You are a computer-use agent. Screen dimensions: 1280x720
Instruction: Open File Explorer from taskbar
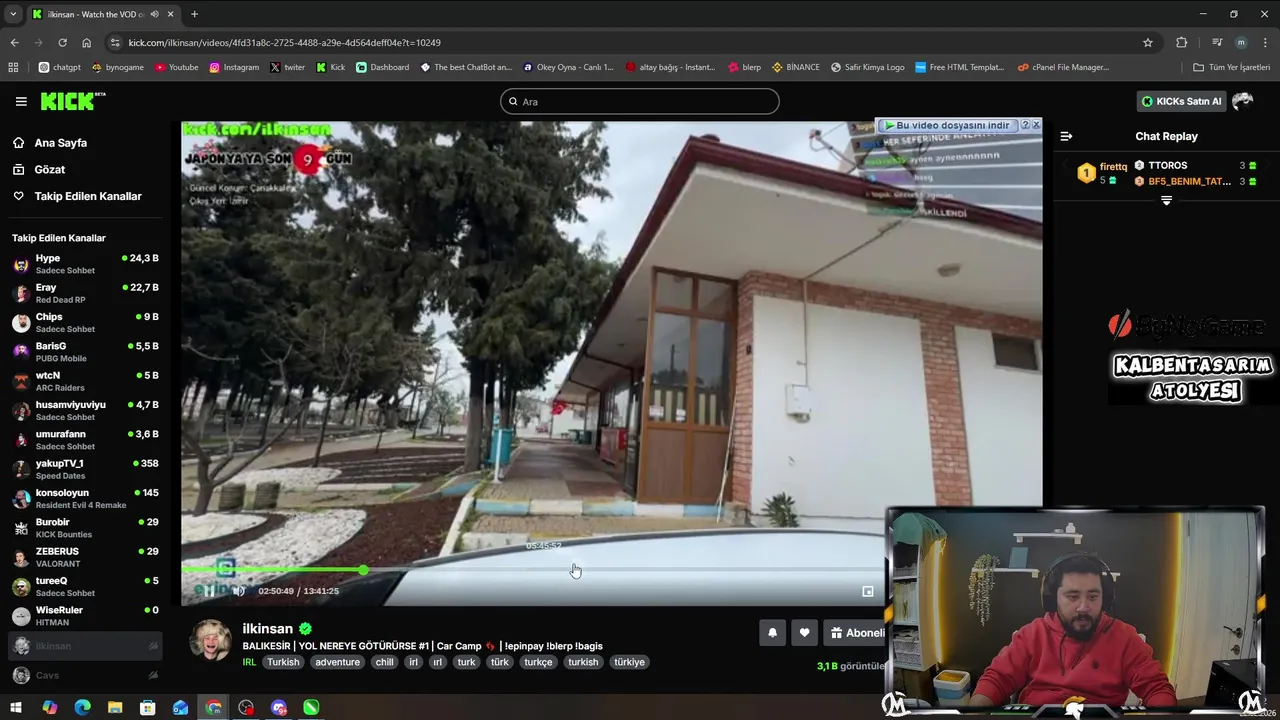pos(114,707)
